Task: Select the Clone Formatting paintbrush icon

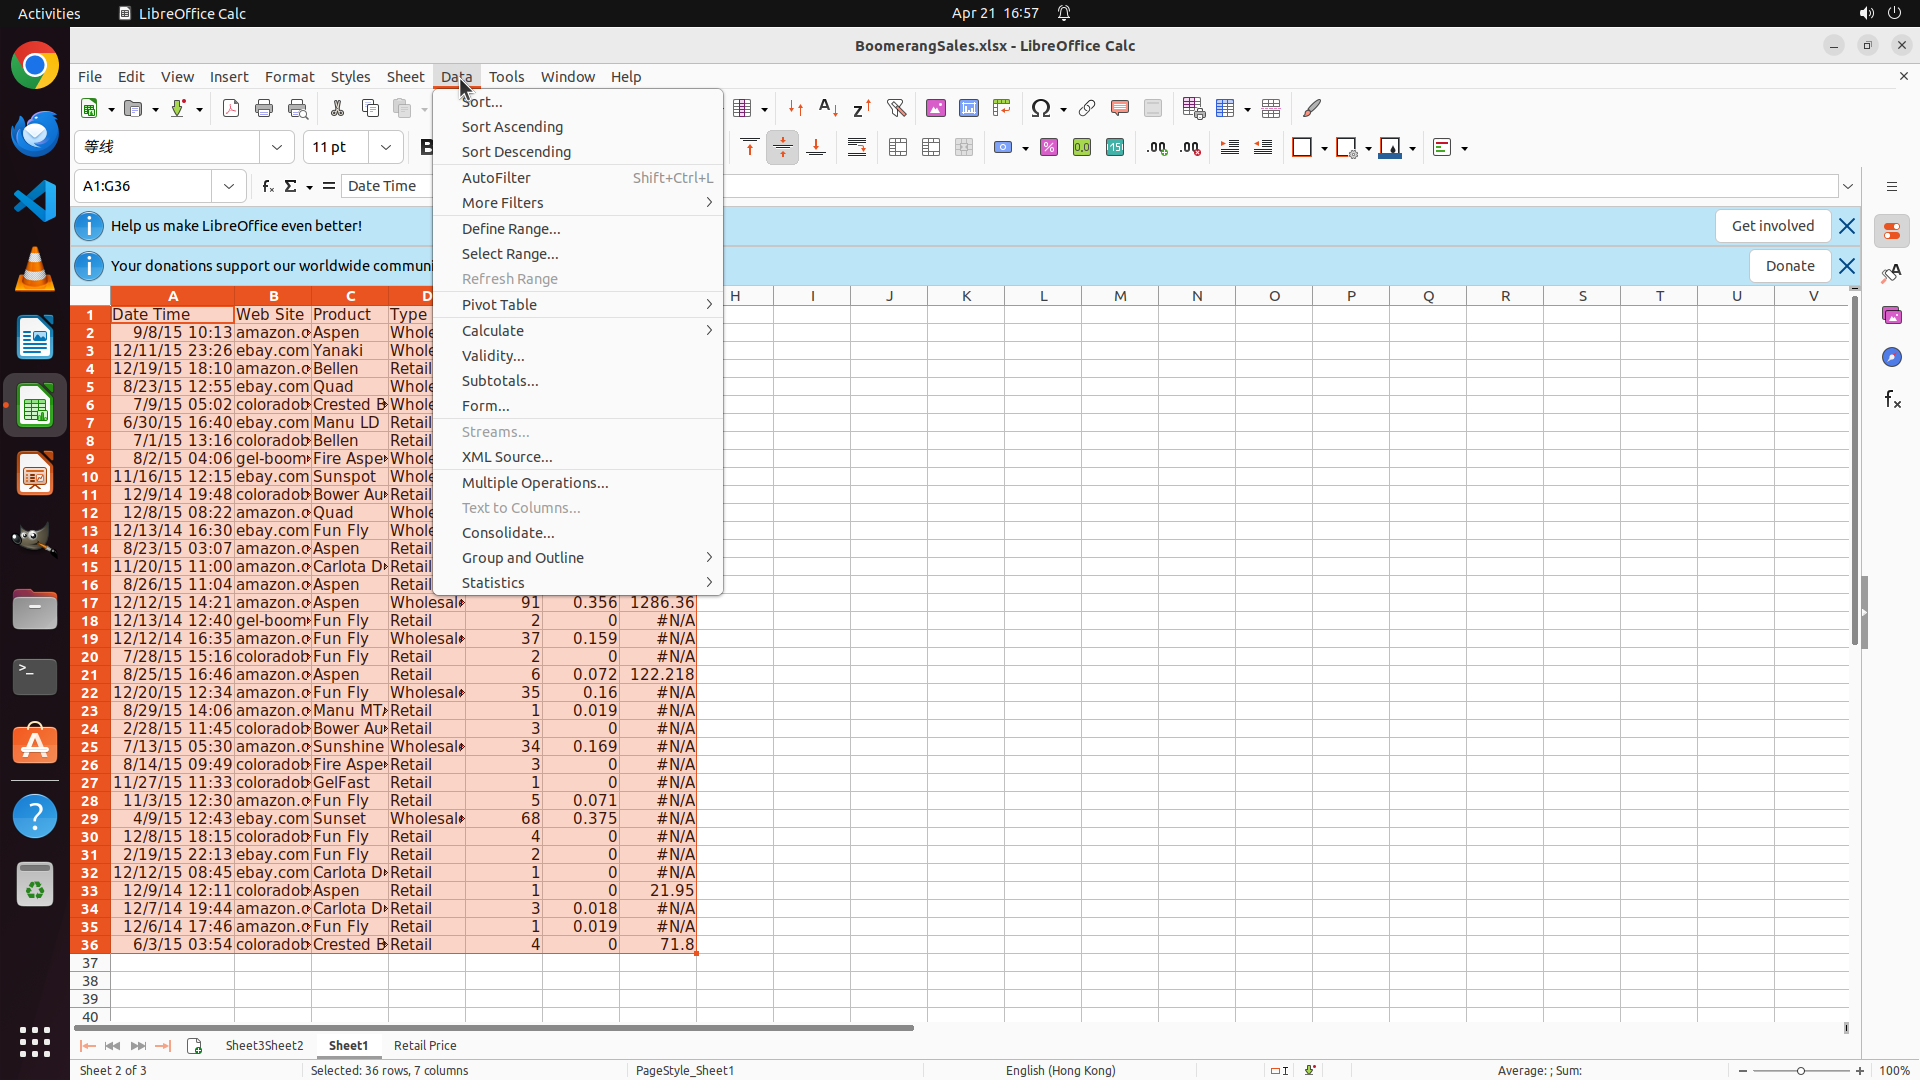Action: point(1312,108)
